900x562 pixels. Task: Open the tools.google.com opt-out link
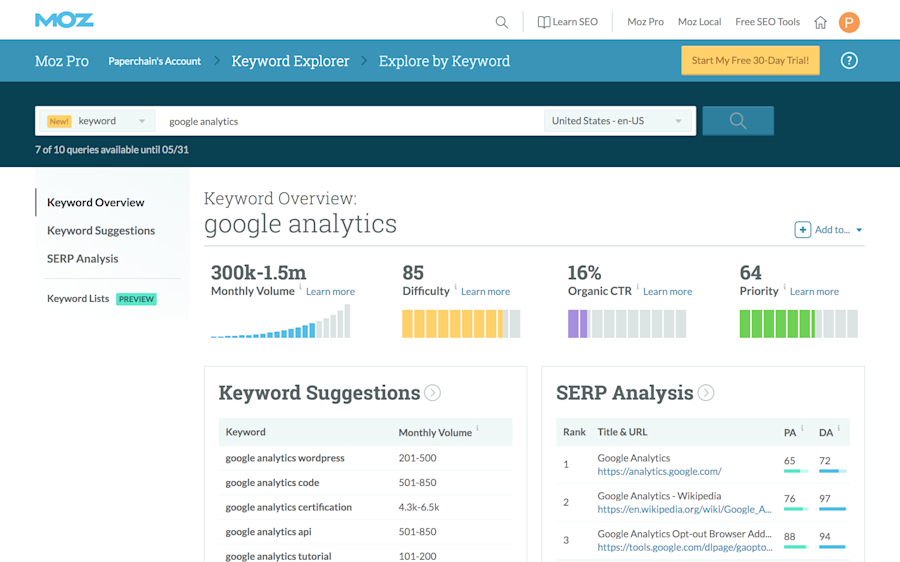pyautogui.click(x=685, y=547)
